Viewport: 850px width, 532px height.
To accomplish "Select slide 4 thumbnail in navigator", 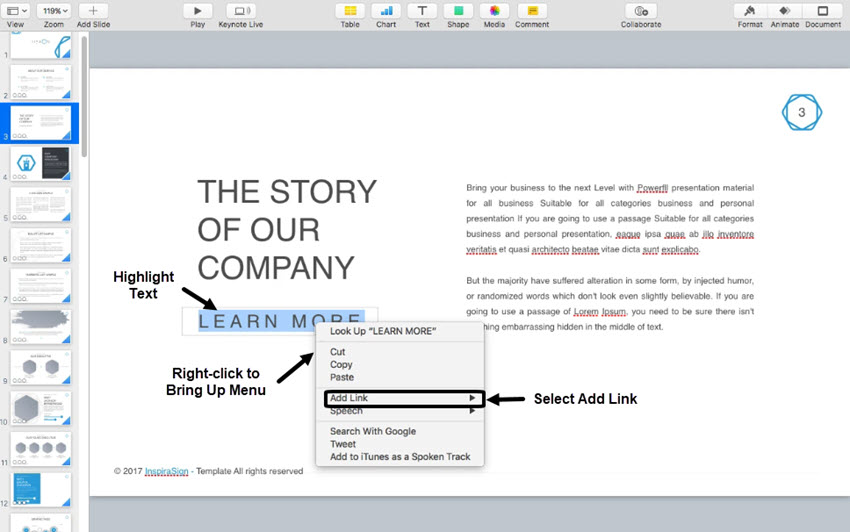I will click(x=41, y=164).
